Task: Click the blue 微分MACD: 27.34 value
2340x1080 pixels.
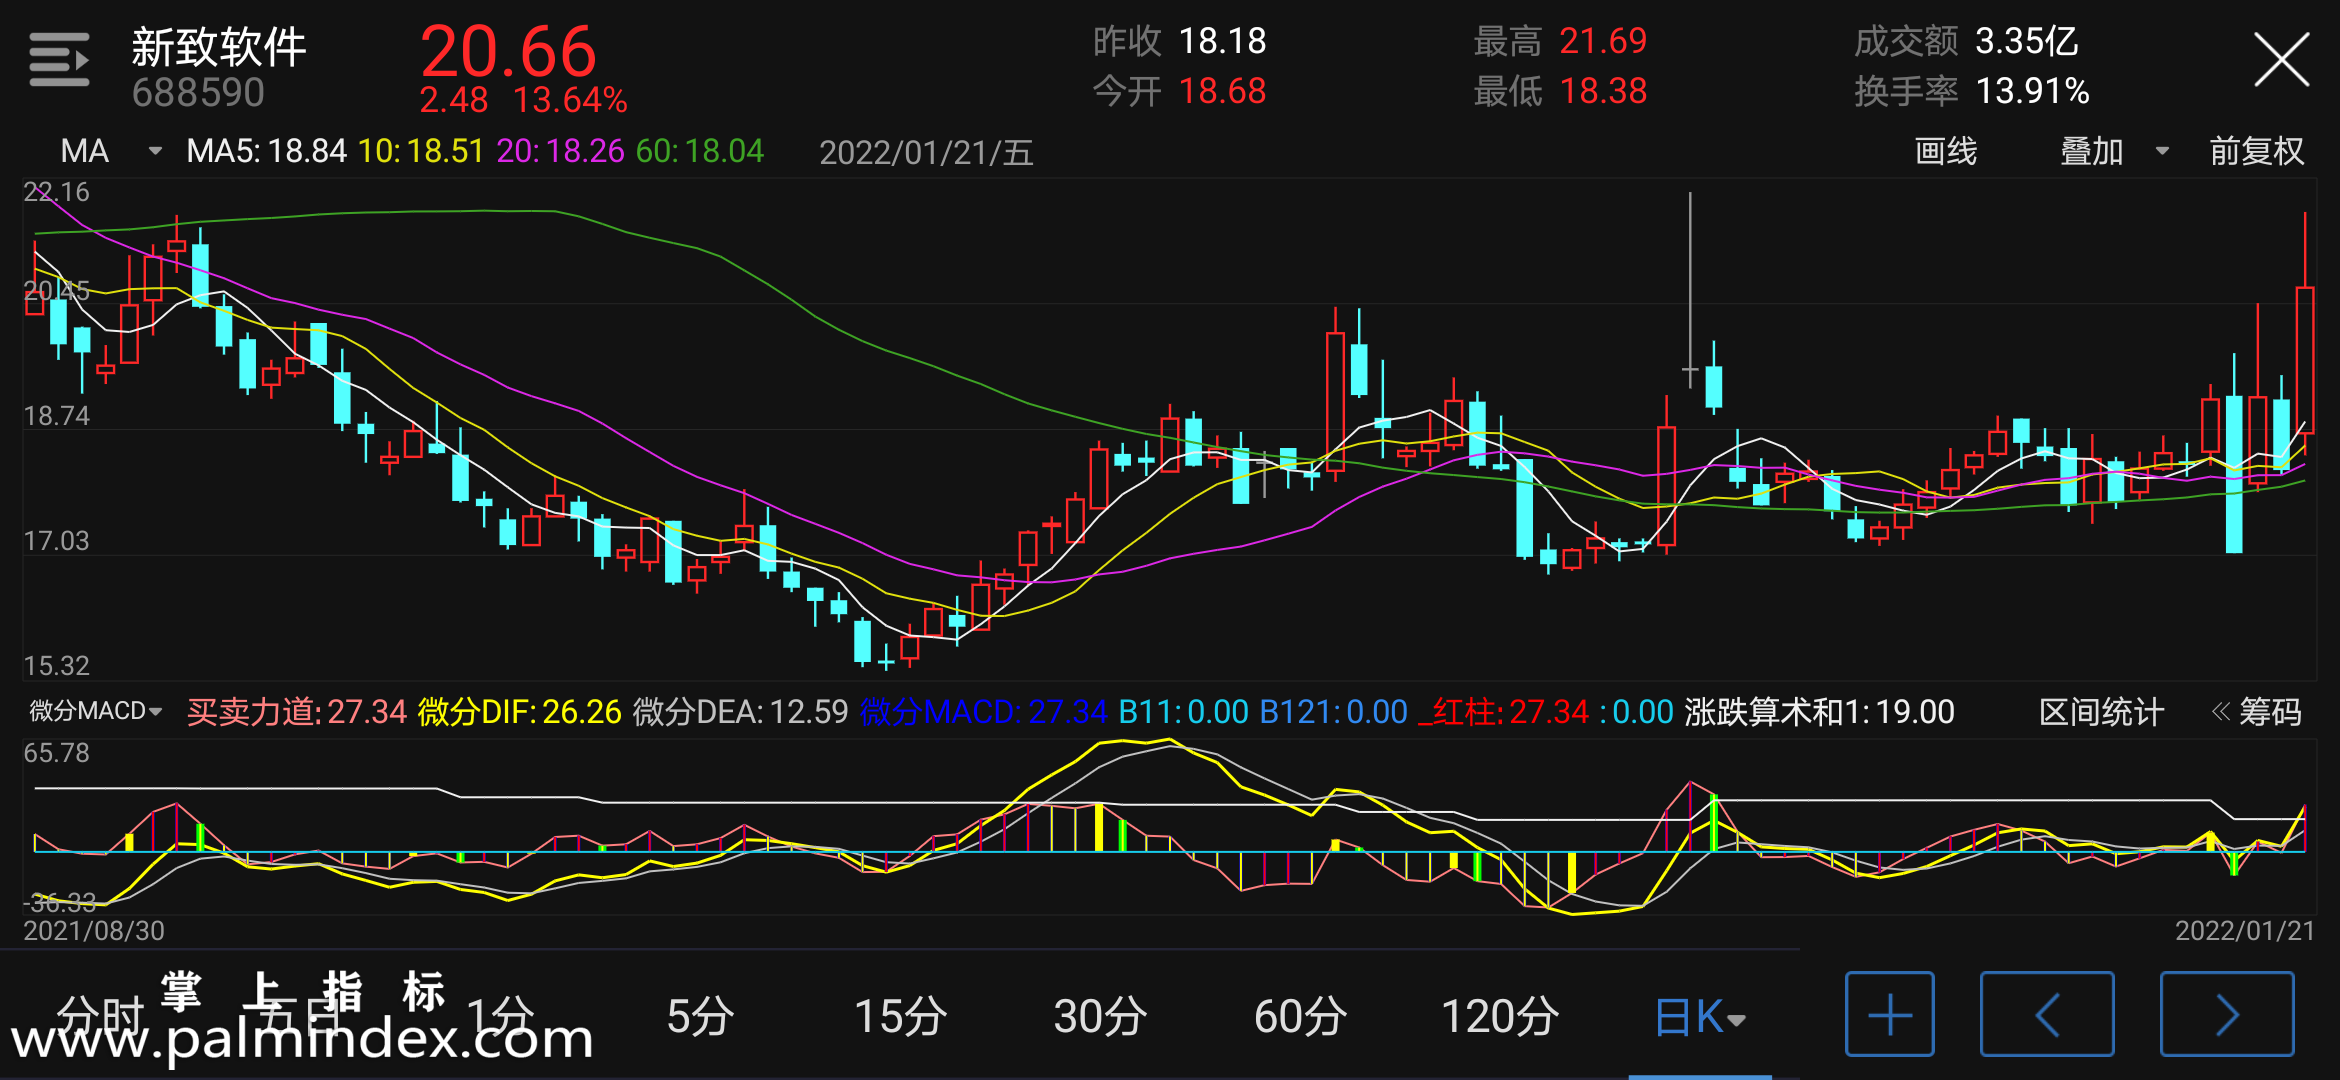Action: pos(983,712)
